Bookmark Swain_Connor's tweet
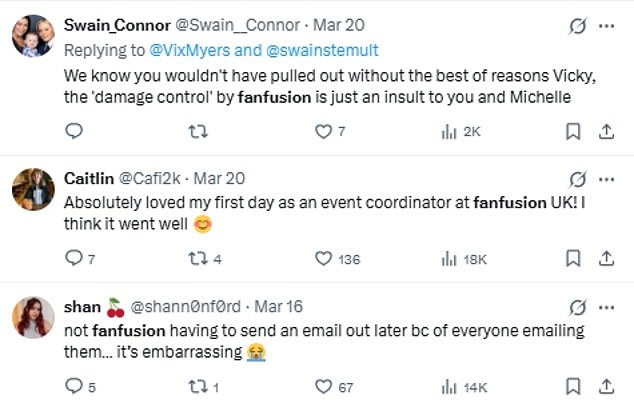 [x=573, y=130]
